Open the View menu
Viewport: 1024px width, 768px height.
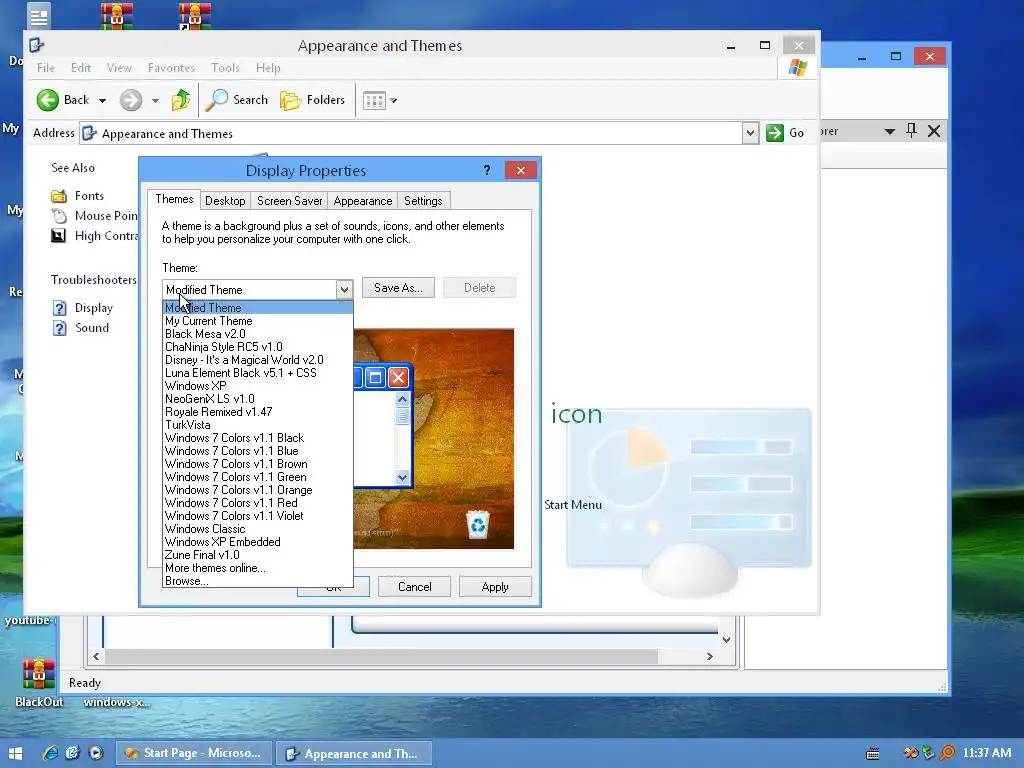119,68
